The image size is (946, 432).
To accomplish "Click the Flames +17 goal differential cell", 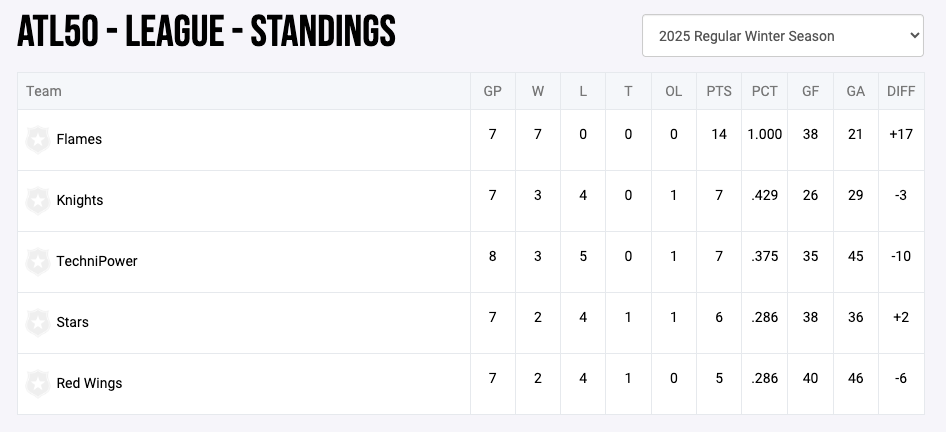I will [901, 135].
